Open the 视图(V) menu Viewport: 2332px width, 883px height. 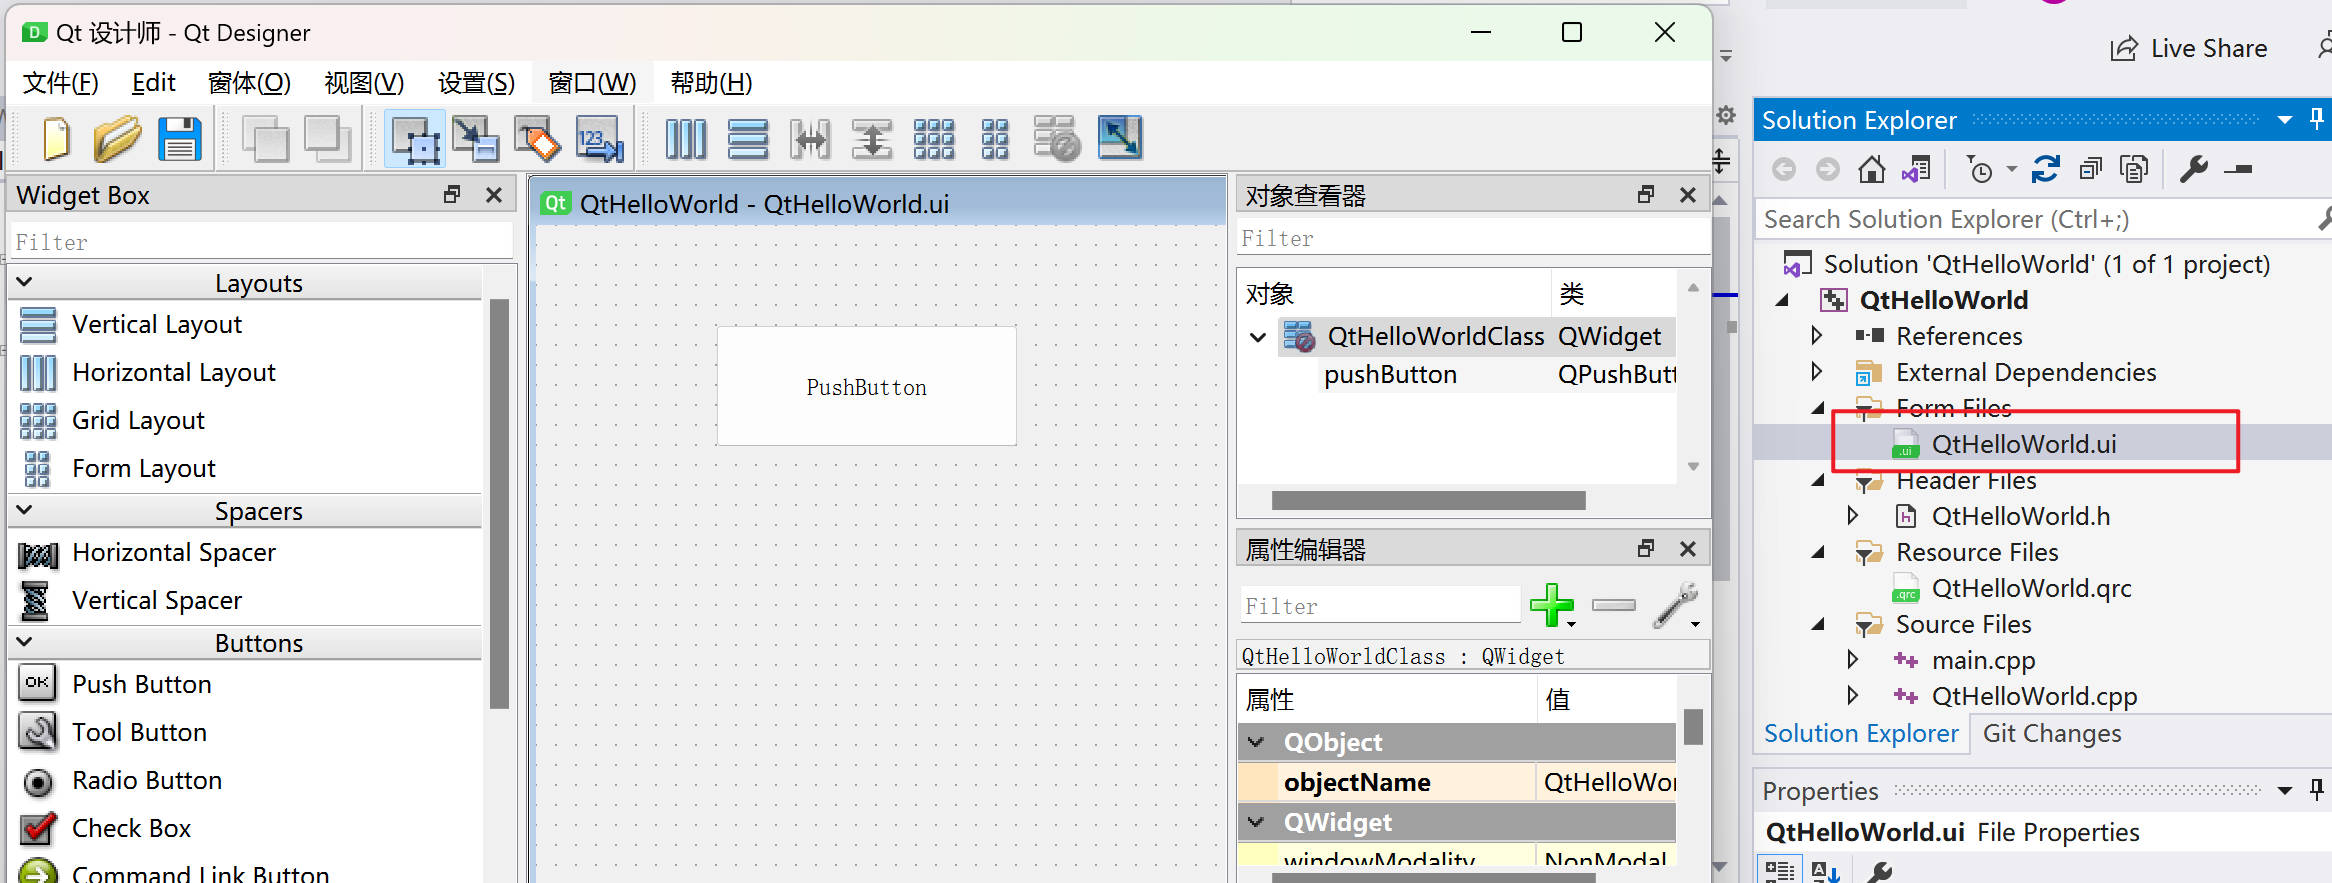click(364, 82)
